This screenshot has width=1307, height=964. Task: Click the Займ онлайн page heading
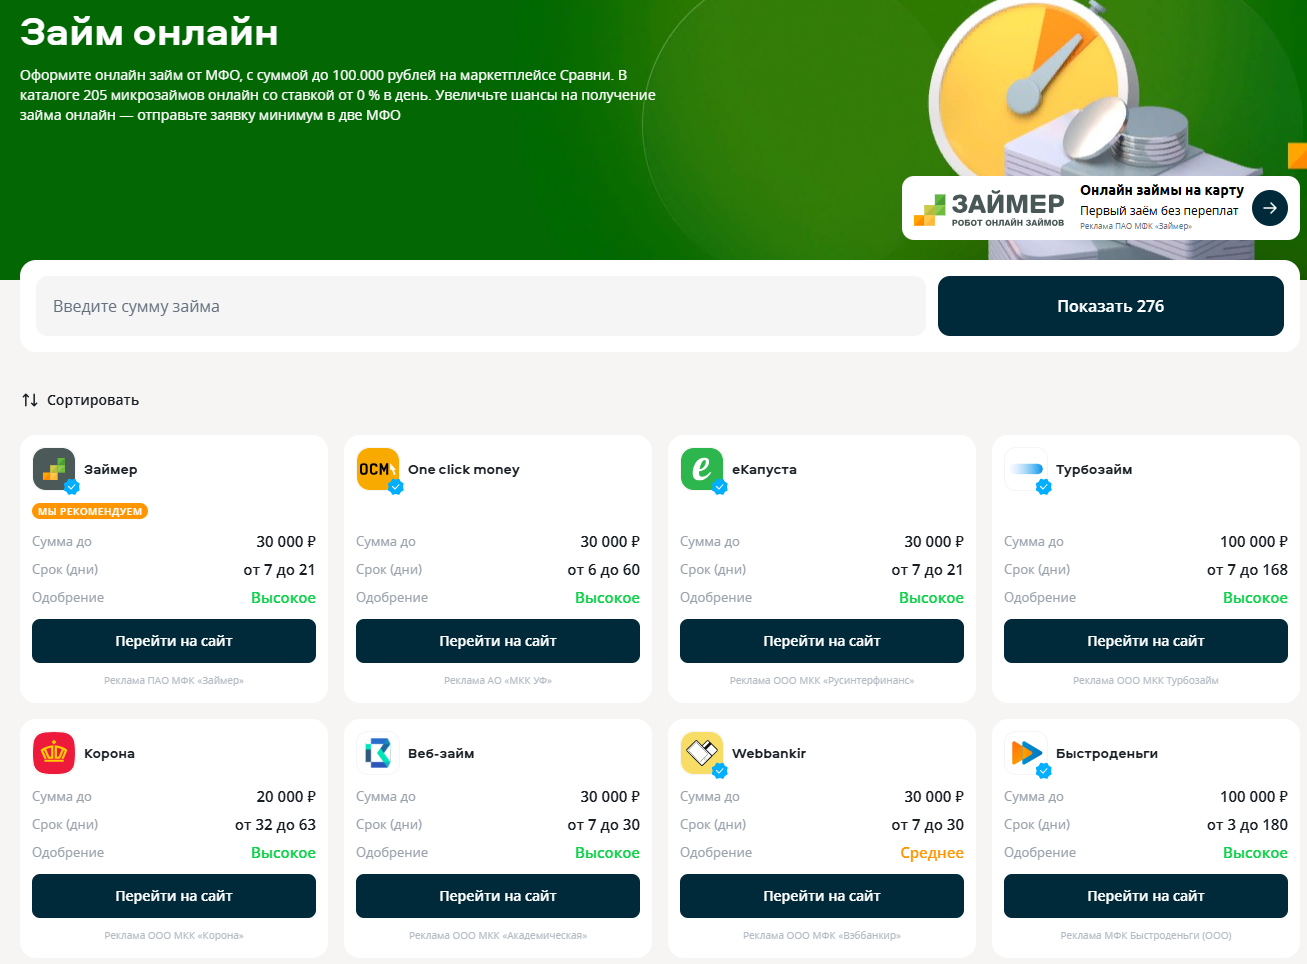pos(149,33)
